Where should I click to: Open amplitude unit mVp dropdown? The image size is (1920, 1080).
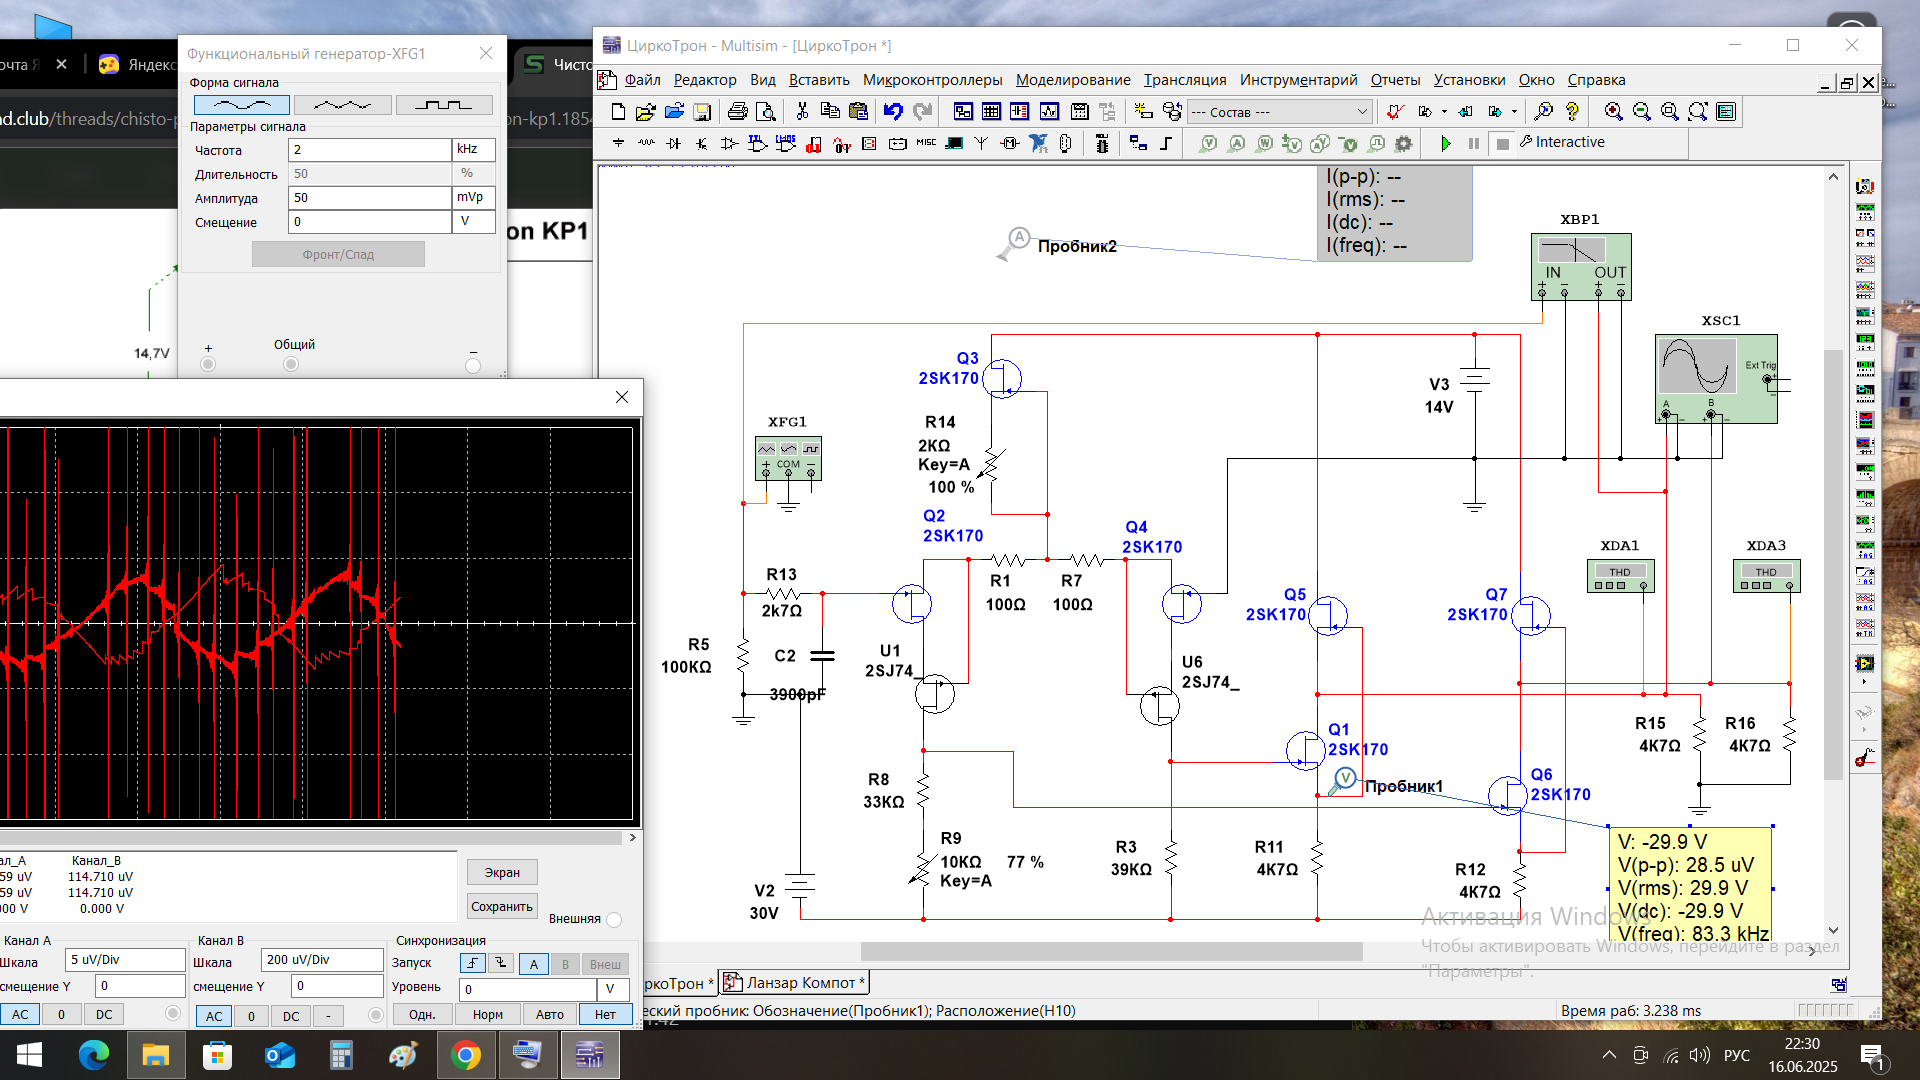[x=473, y=197]
